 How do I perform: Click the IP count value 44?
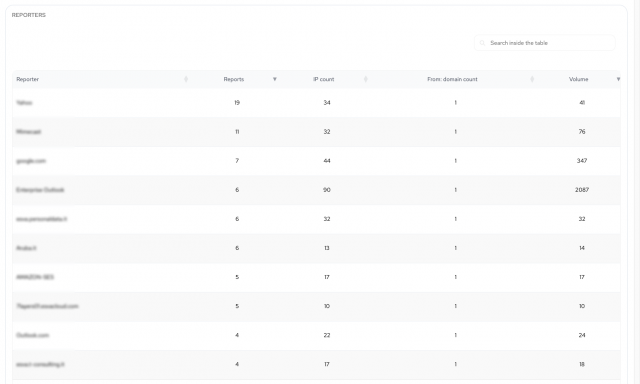327,161
